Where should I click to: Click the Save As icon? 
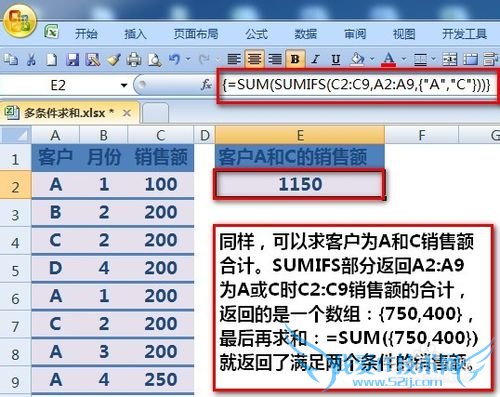(93, 60)
